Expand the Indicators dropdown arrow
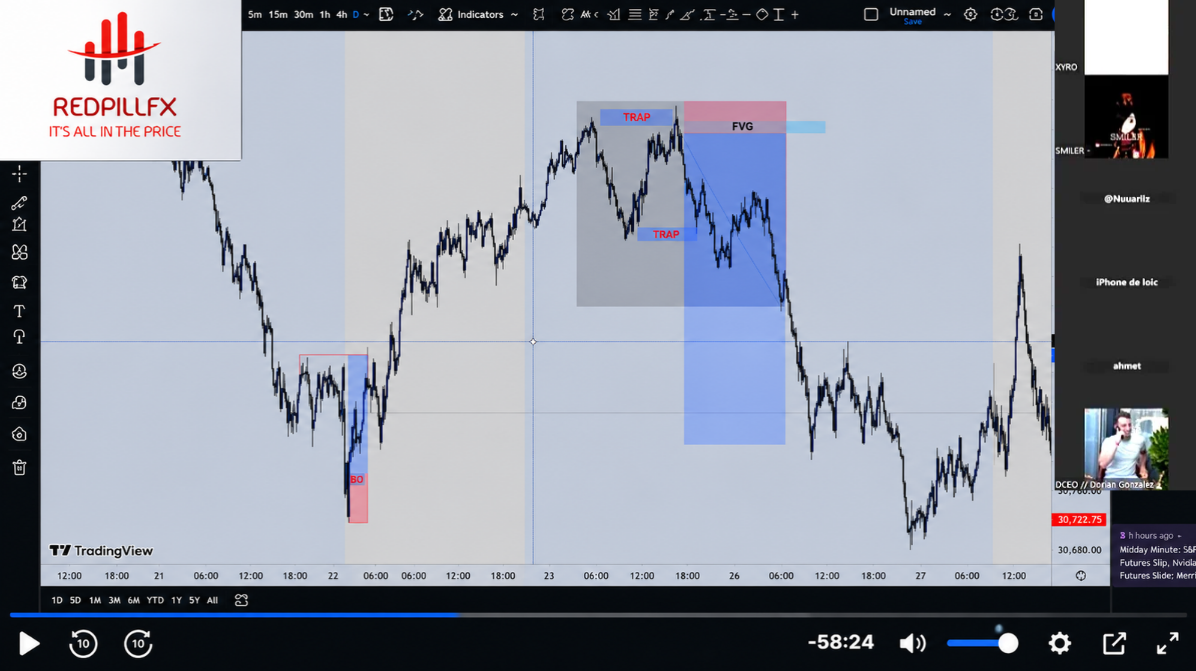The image size is (1196, 671). click(x=515, y=14)
